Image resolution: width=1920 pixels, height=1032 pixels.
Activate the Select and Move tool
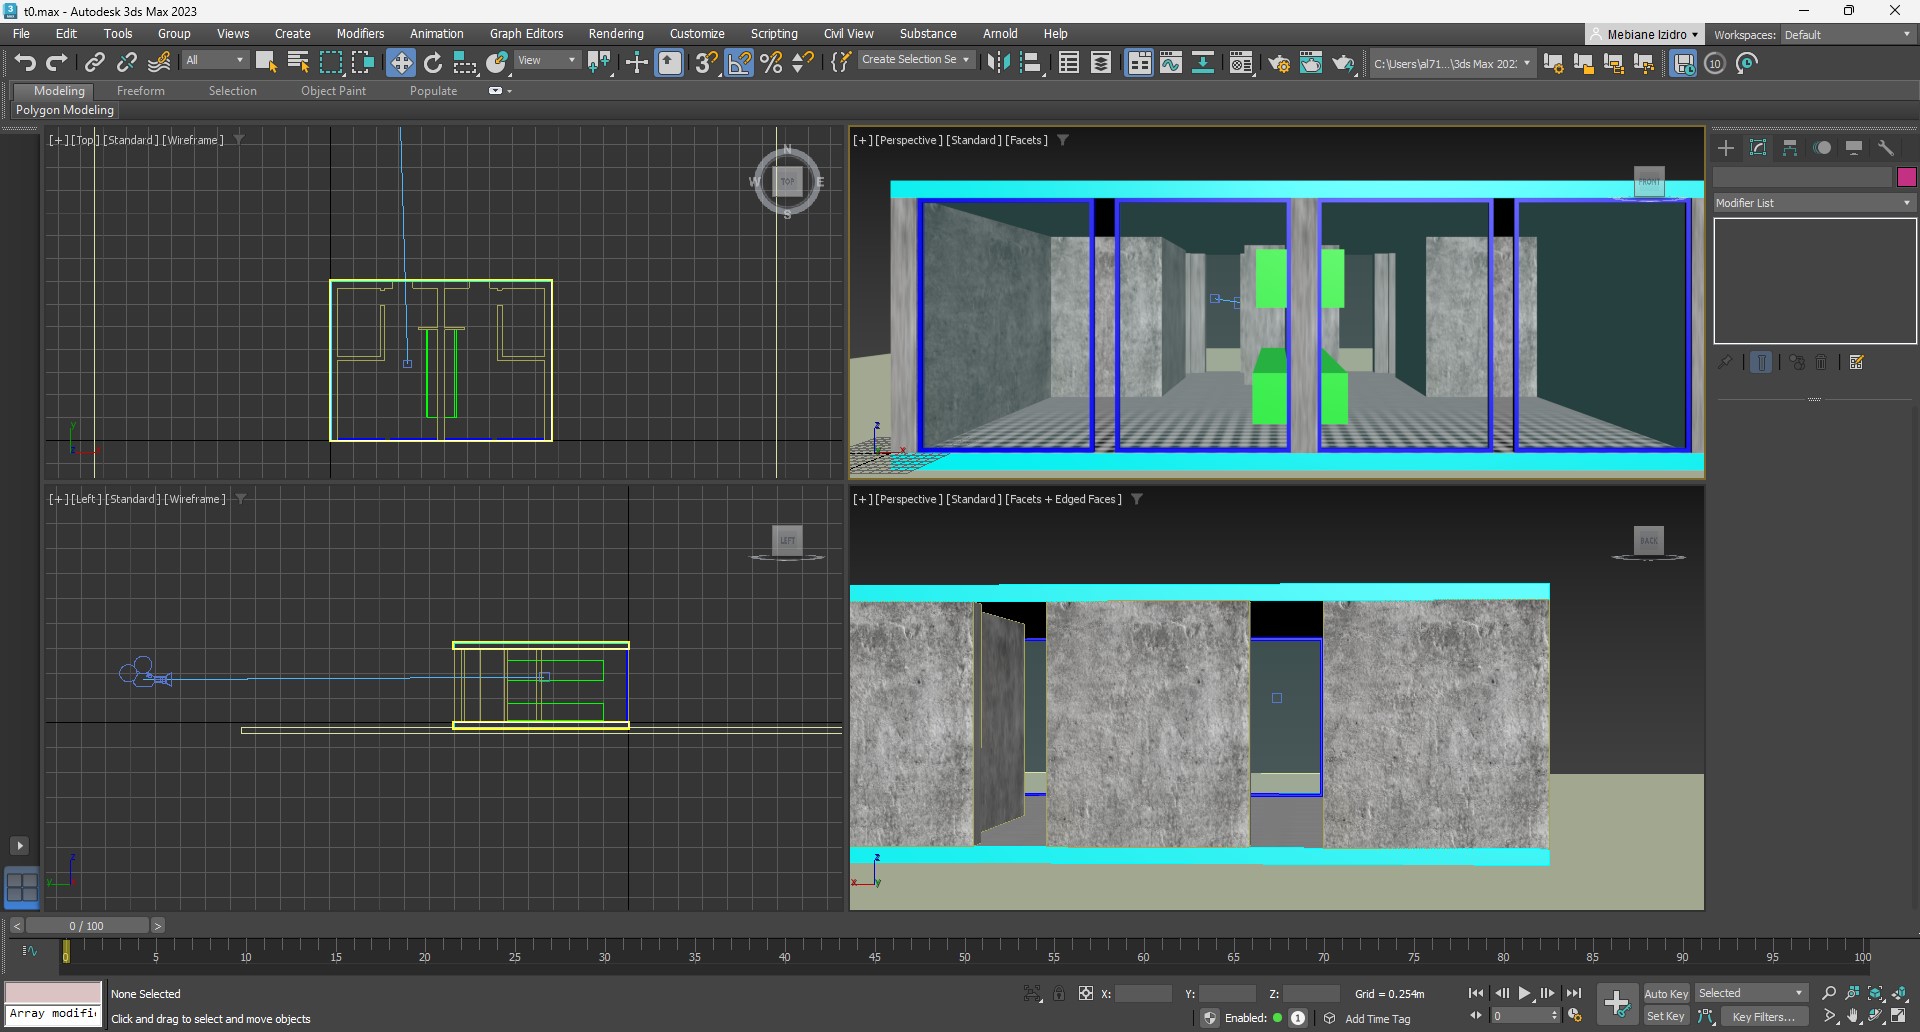[400, 63]
